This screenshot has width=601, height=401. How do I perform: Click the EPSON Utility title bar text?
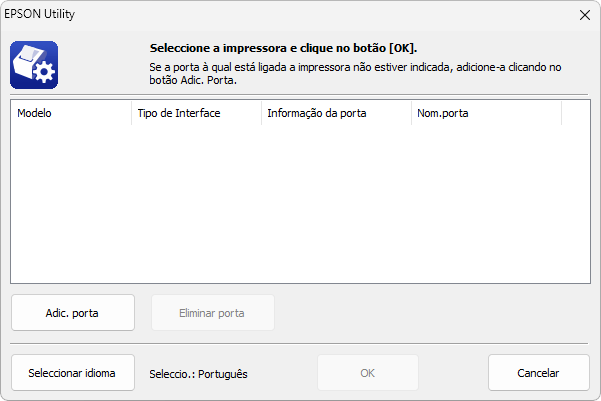(x=39, y=14)
